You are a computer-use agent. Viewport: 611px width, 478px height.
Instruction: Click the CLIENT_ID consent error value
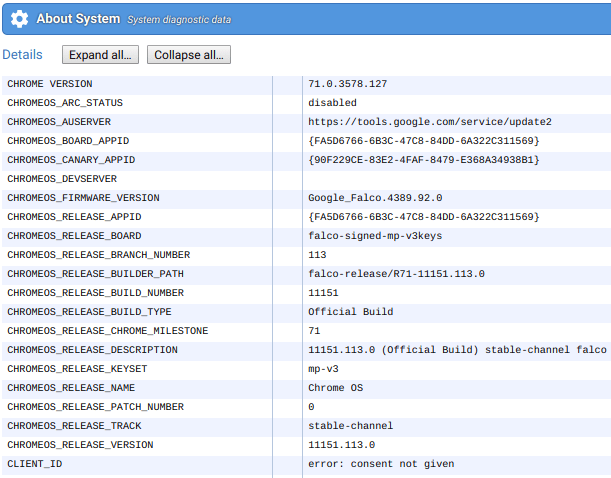pyautogui.click(x=381, y=464)
